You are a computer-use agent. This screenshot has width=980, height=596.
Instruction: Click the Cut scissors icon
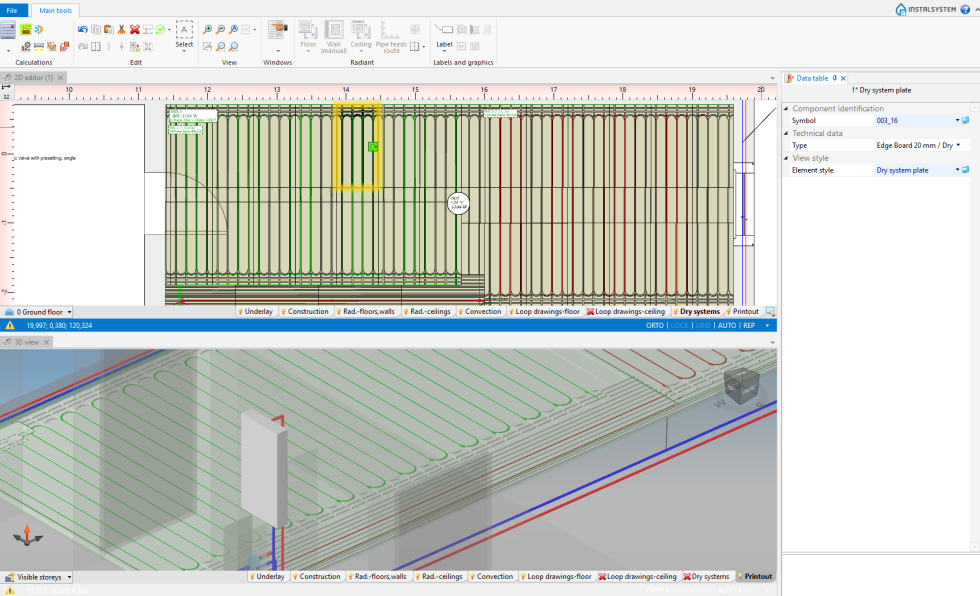[x=121, y=30]
